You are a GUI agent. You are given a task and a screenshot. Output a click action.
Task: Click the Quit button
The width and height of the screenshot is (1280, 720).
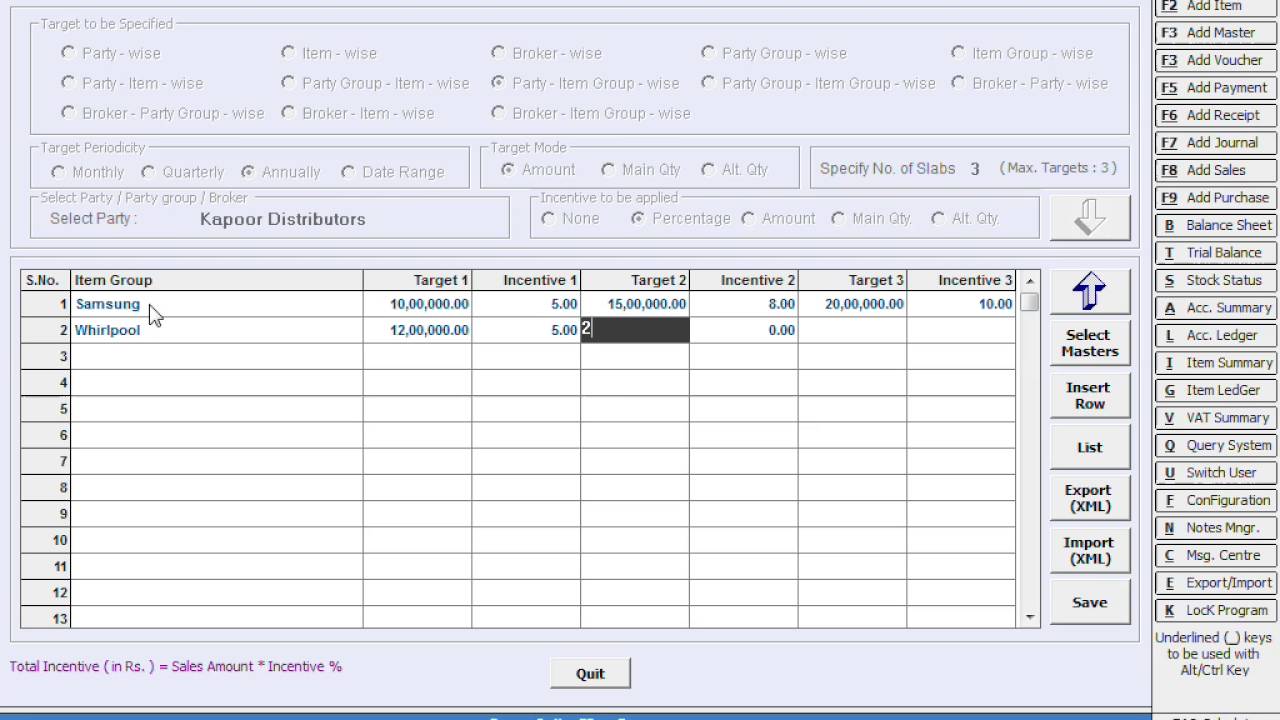[x=590, y=674]
